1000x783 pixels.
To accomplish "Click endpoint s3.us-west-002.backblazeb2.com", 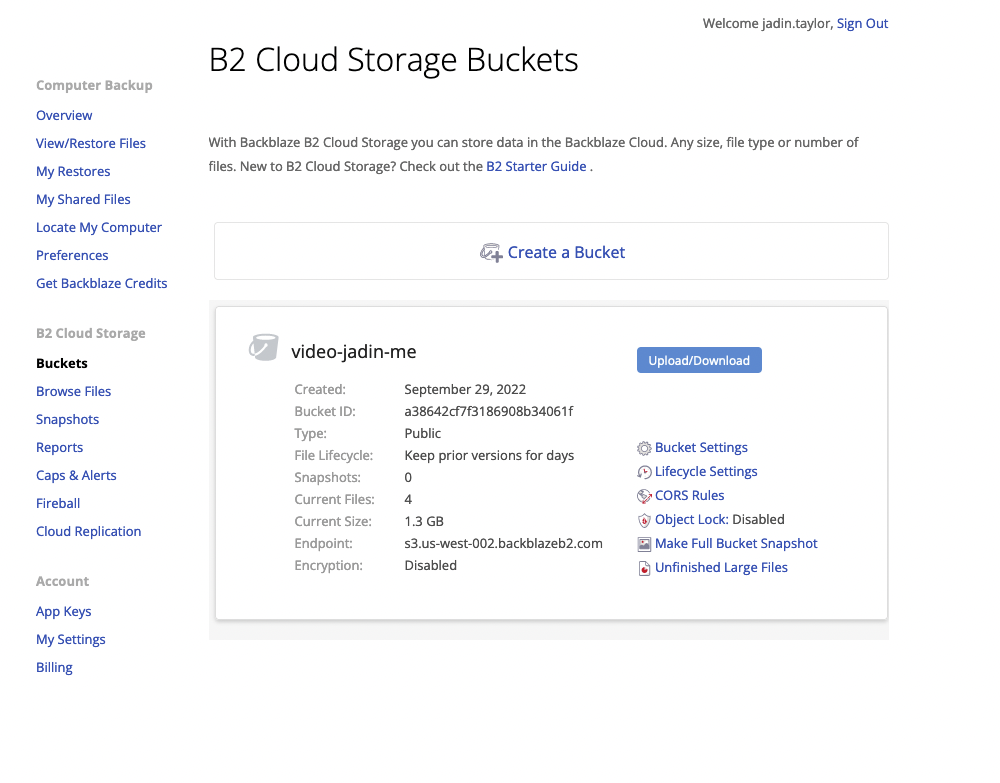I will [503, 543].
